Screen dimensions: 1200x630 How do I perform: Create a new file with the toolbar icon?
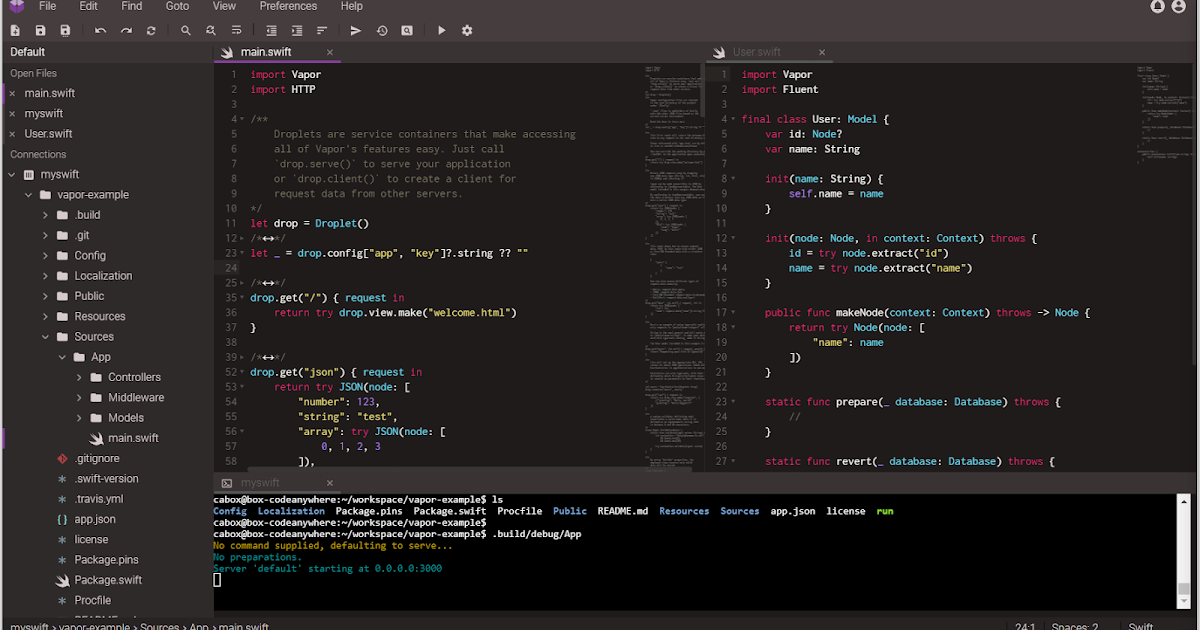click(16, 31)
